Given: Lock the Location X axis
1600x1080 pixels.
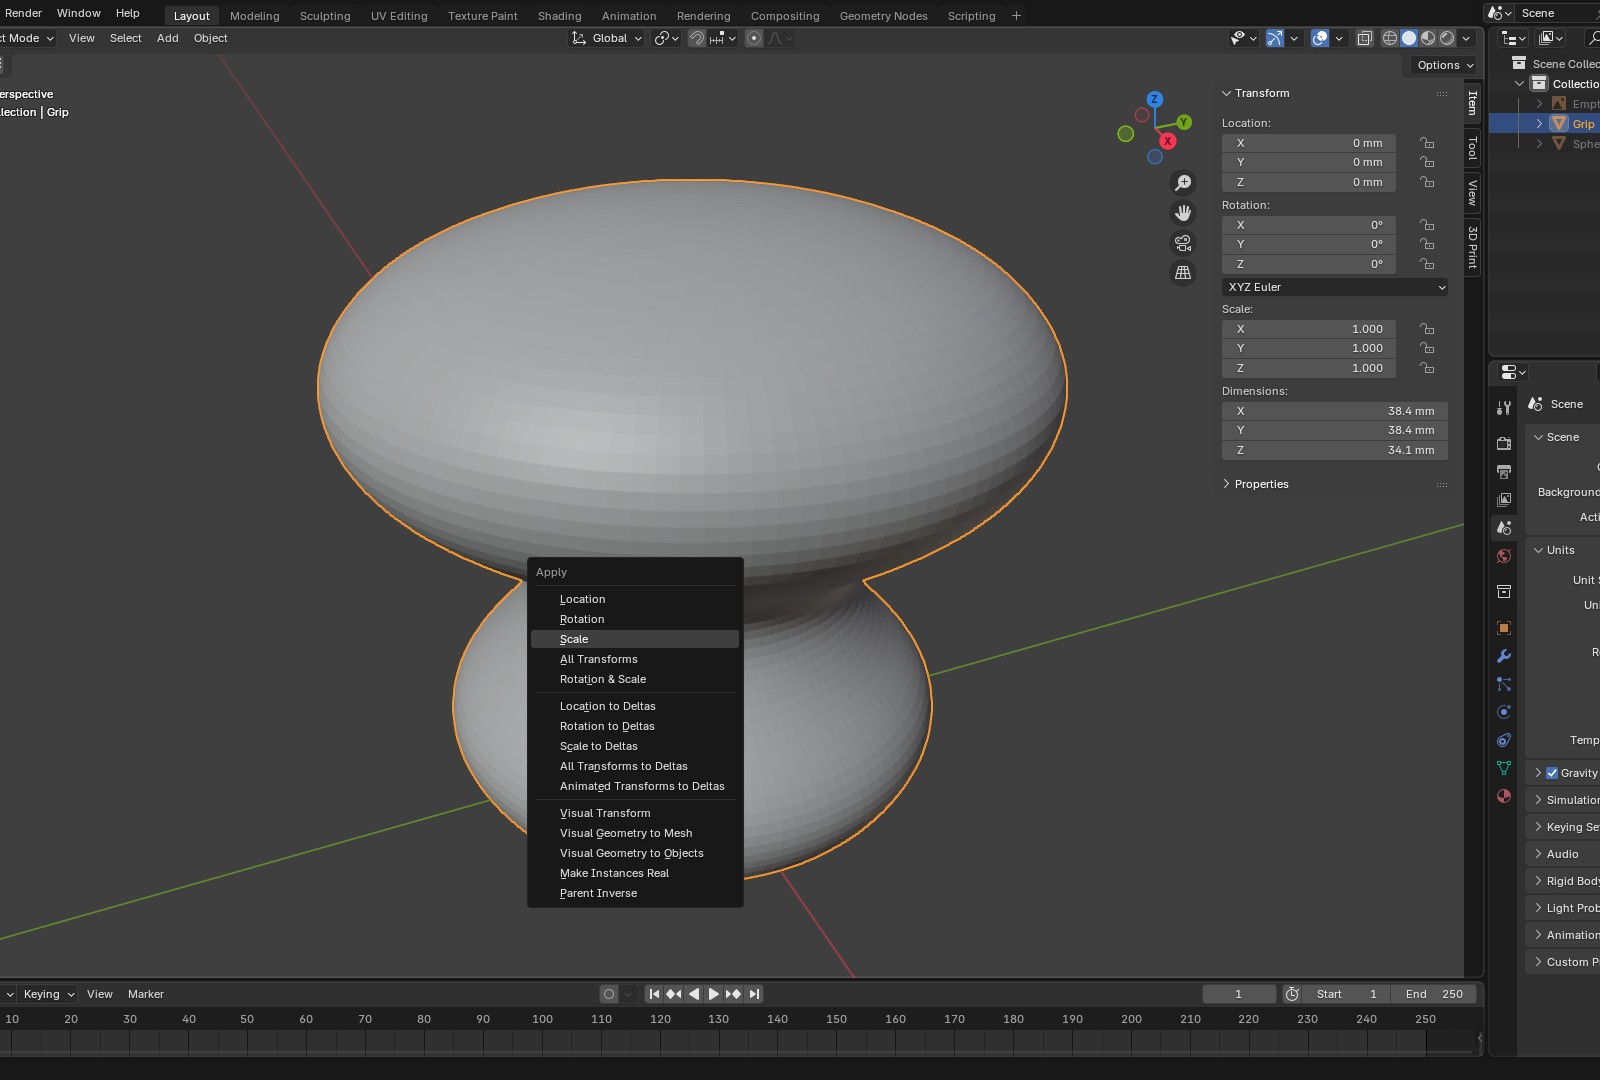Looking at the screenshot, I should coord(1427,143).
